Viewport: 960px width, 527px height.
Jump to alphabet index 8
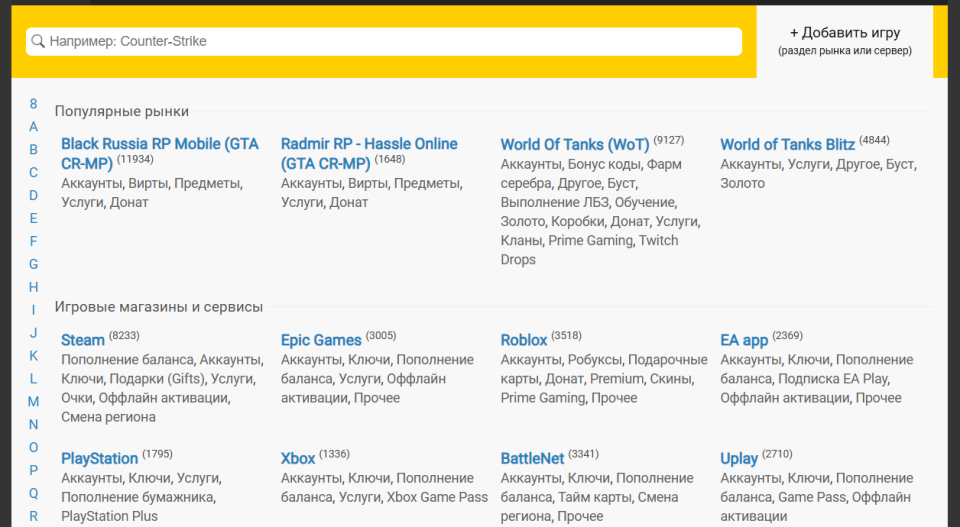[x=34, y=103]
